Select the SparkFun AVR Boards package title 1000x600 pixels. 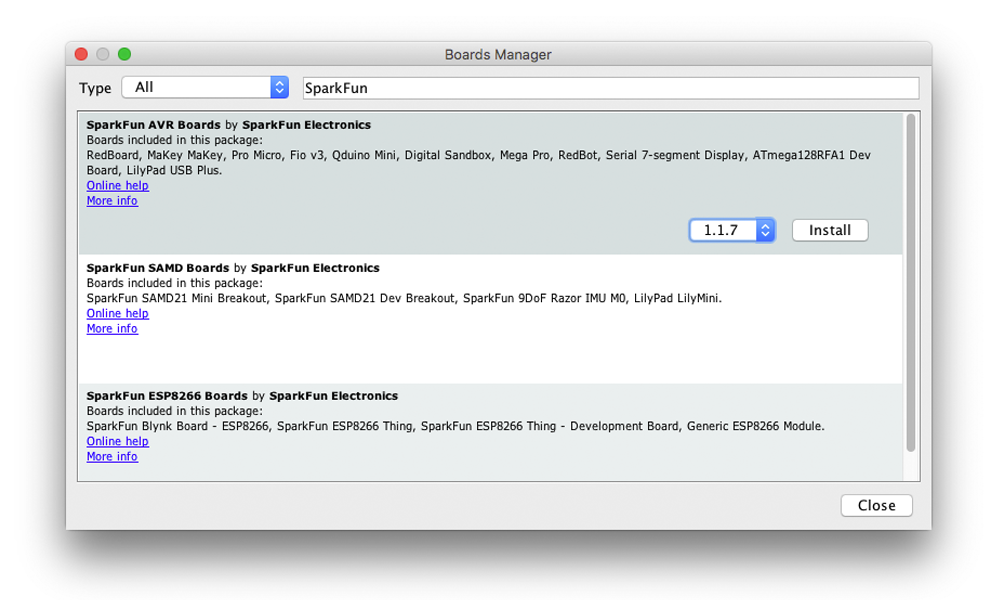pyautogui.click(x=153, y=125)
